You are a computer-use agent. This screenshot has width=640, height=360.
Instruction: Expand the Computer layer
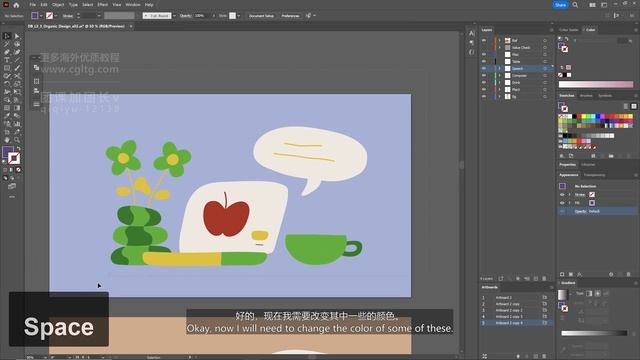499,76
